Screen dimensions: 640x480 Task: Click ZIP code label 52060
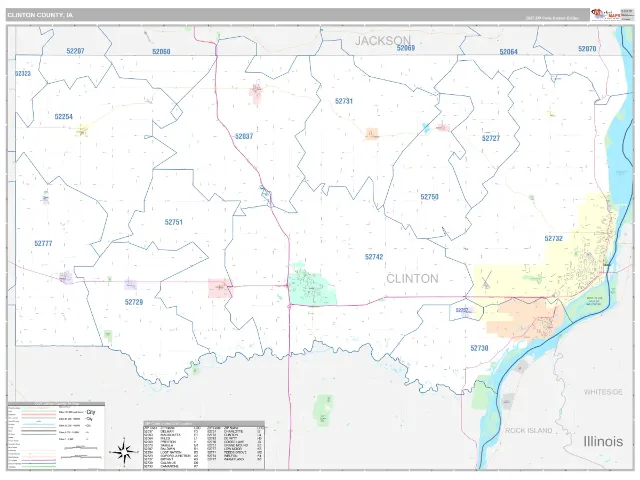[x=161, y=52]
